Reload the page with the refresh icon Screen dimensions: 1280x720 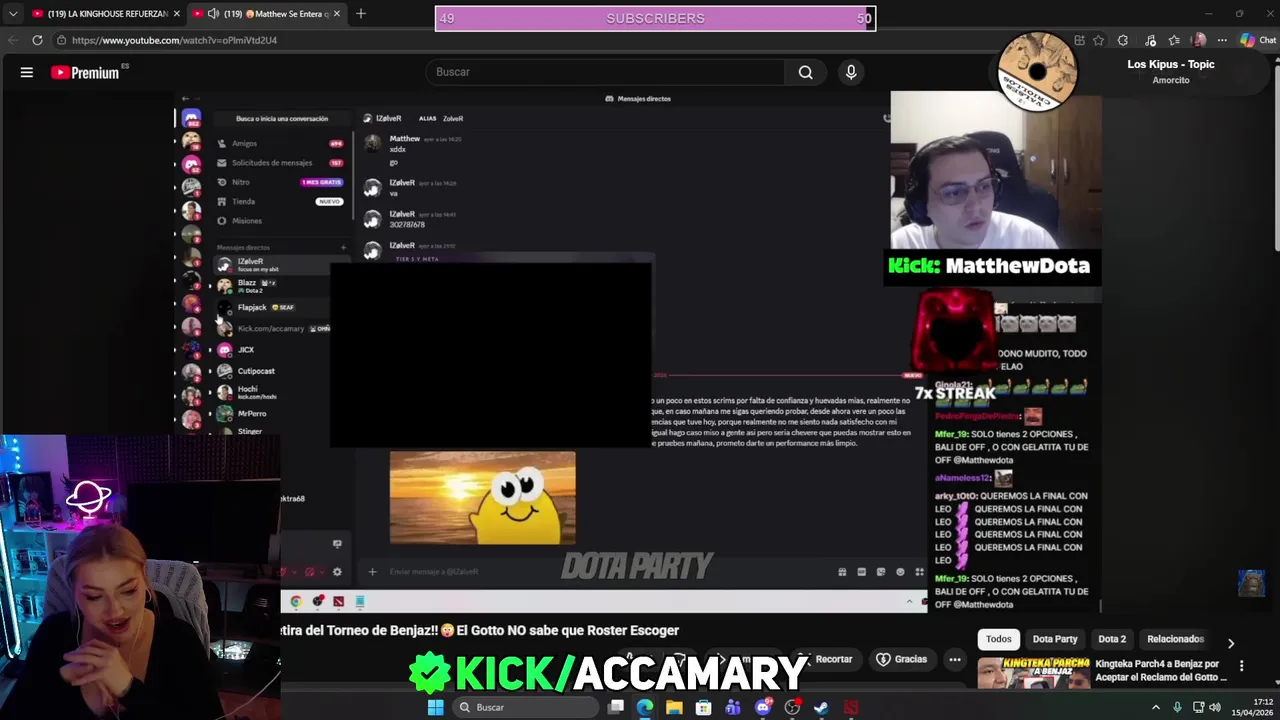coord(37,40)
